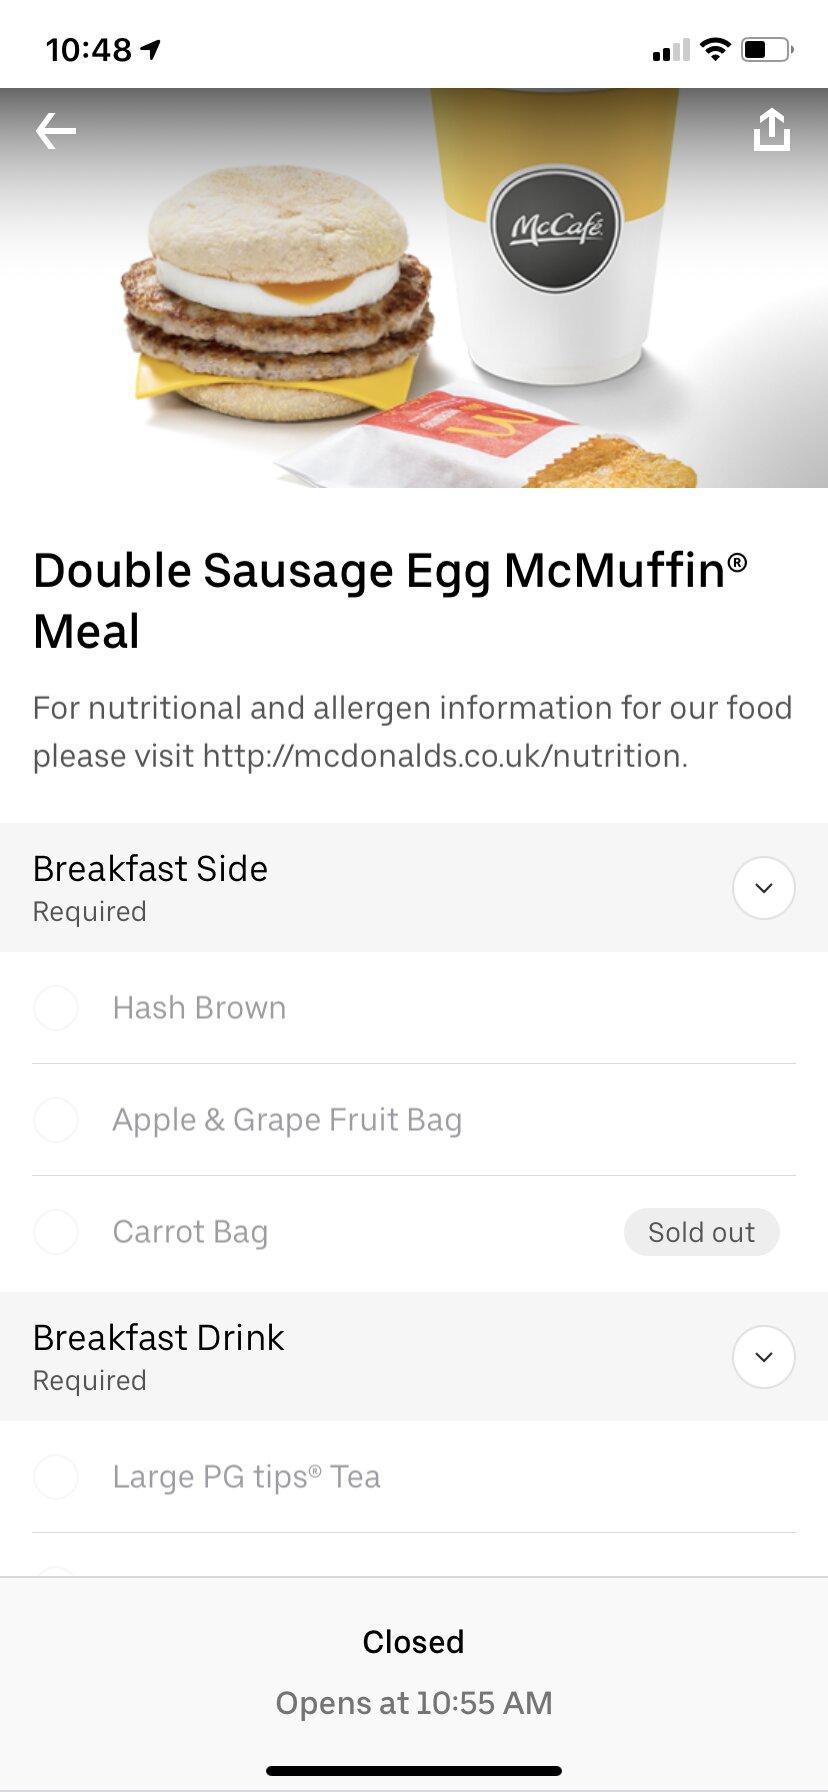The height and width of the screenshot is (1792, 828).
Task: Tap the Wi-Fi status icon
Action: tap(714, 49)
